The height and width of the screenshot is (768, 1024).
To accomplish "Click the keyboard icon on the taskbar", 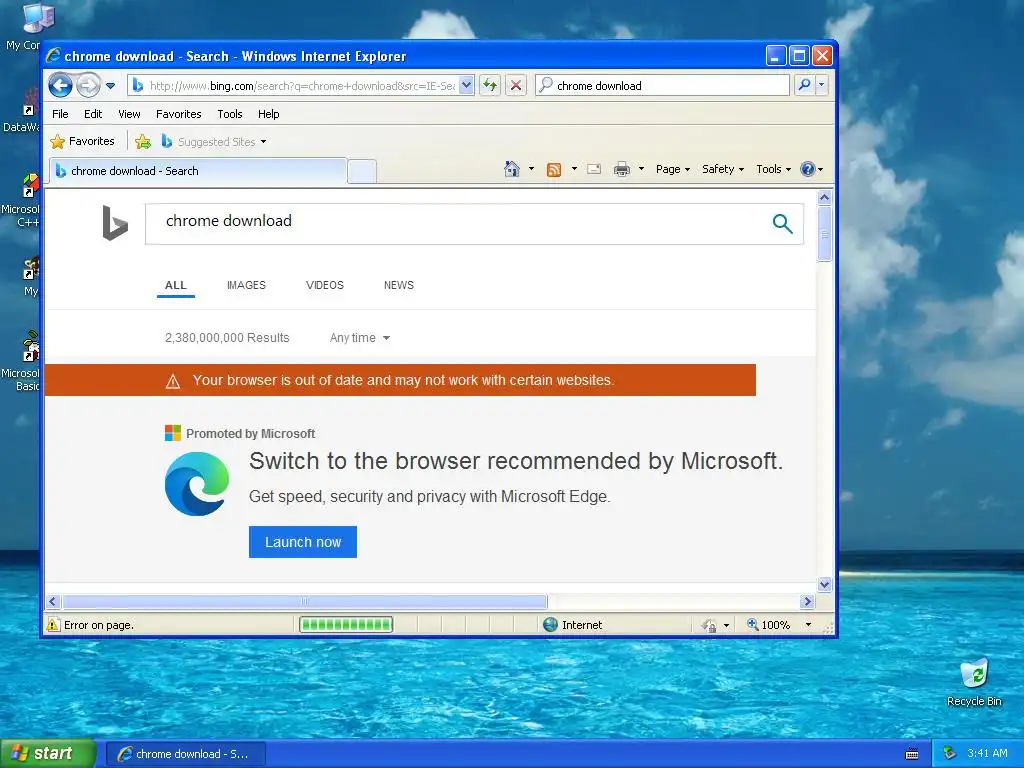I will point(912,754).
